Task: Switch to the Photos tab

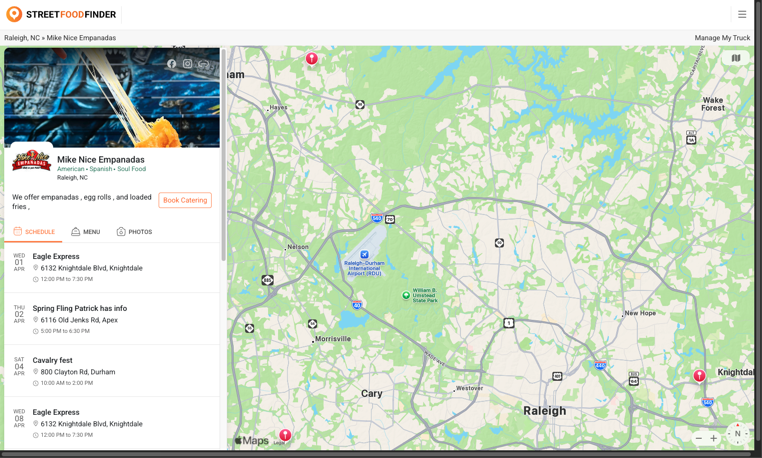Action: point(135,232)
